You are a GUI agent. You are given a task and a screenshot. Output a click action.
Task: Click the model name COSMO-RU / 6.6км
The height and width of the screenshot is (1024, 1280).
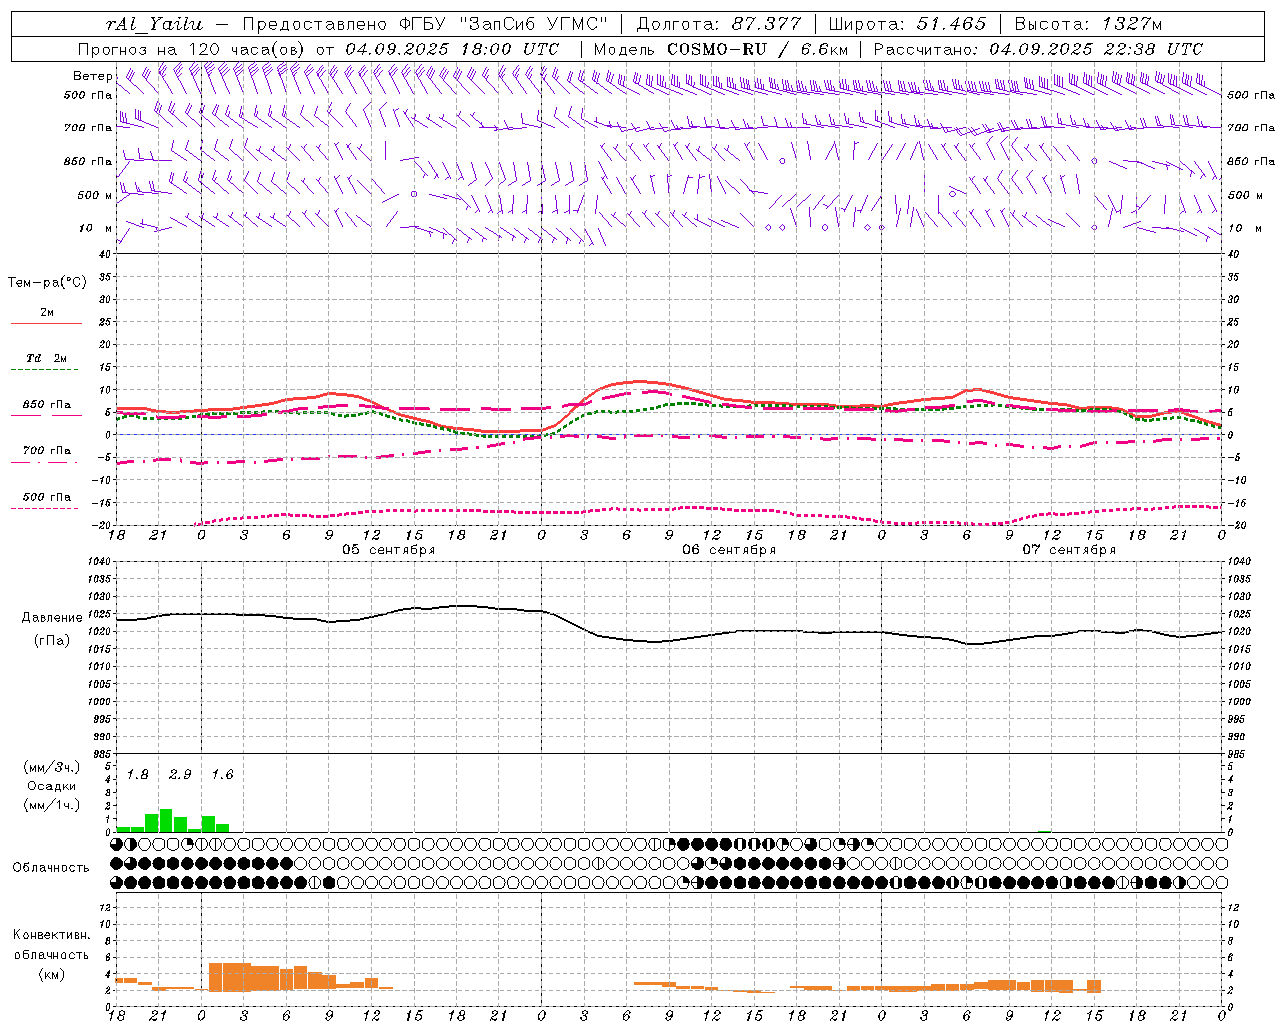click(757, 48)
